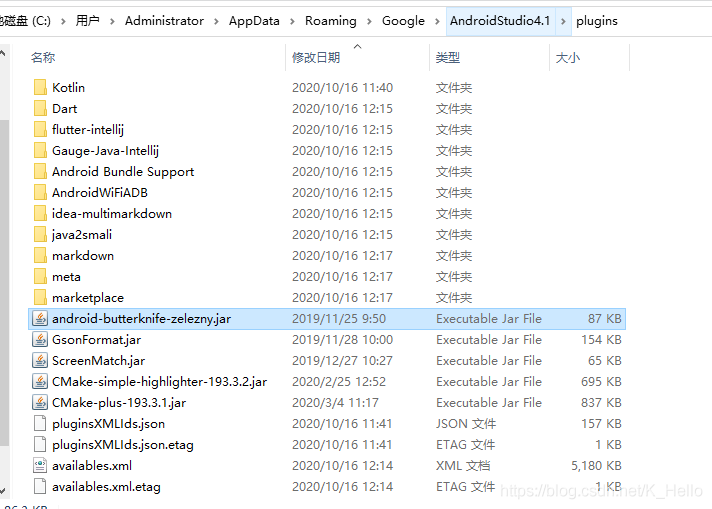Image resolution: width=712 pixels, height=509 pixels.
Task: Sort files by 大小 column
Action: (x=568, y=58)
